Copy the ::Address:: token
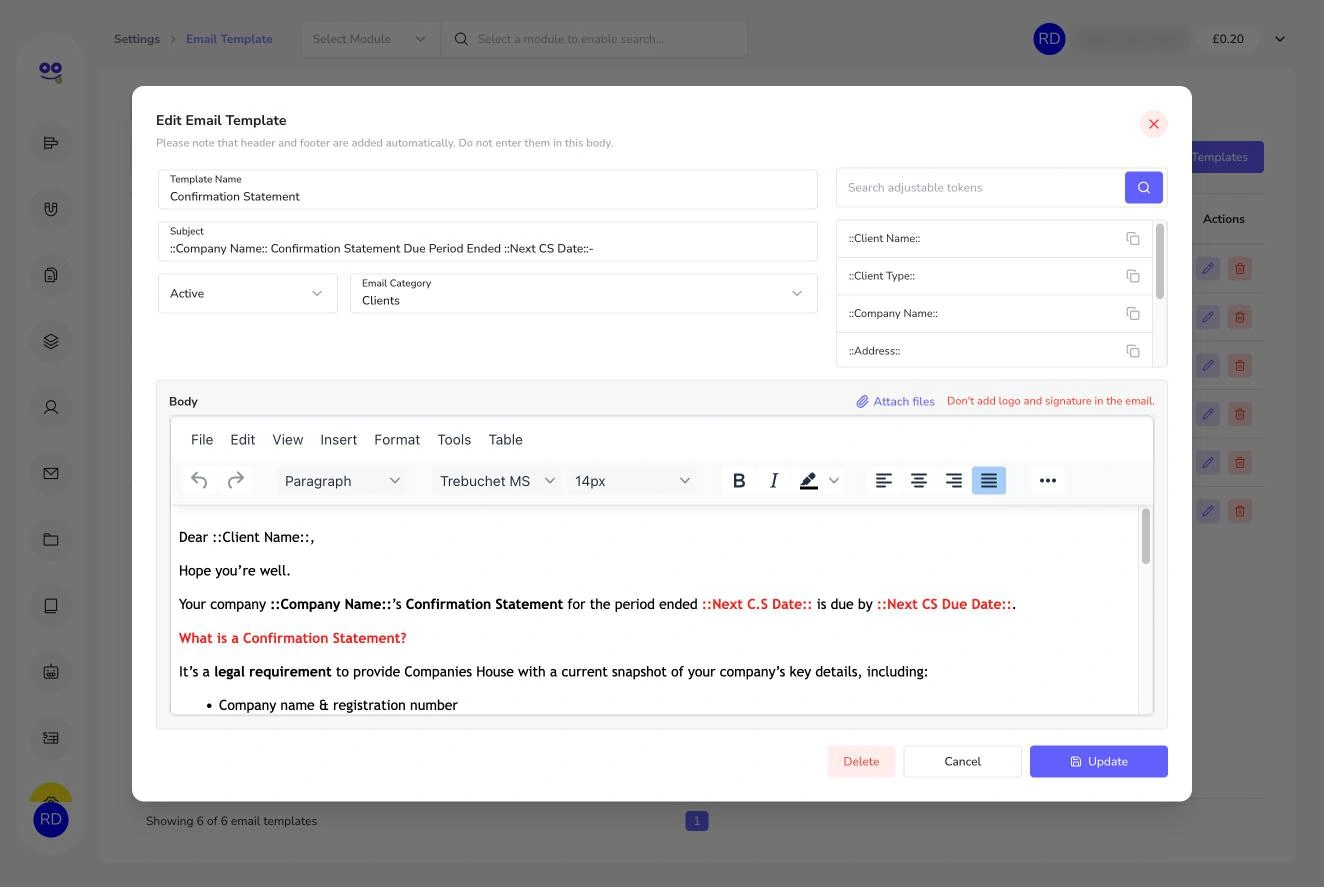The width and height of the screenshot is (1324, 887). (x=1133, y=351)
